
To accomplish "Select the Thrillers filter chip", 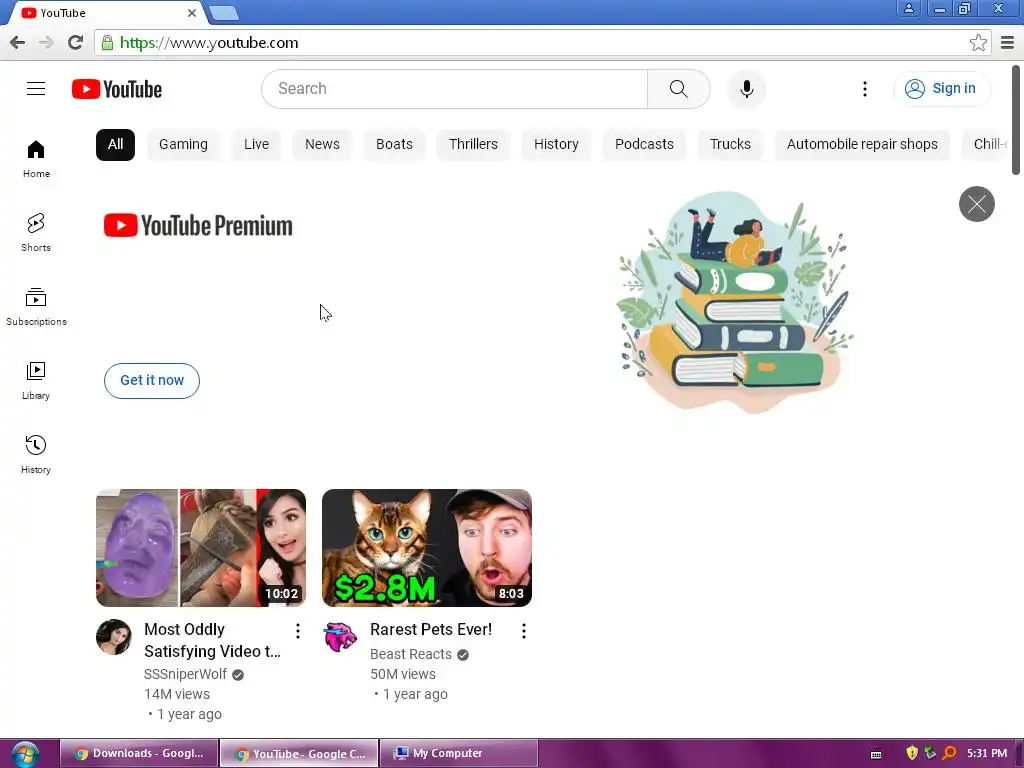I will [x=473, y=144].
